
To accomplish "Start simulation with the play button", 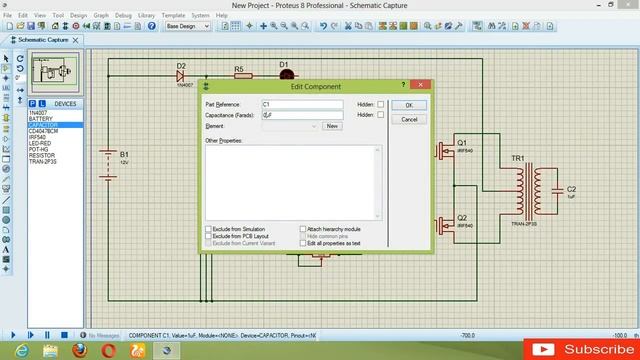I will pyautogui.click(x=13, y=335).
